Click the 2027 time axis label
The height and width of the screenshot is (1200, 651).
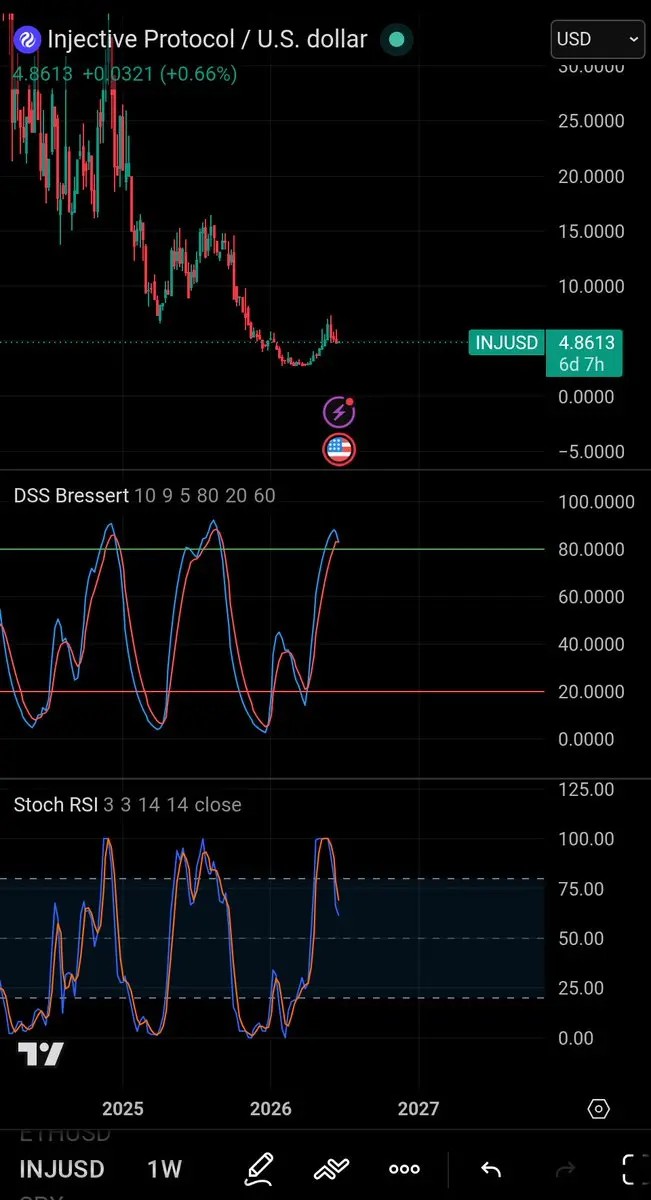[418, 1109]
